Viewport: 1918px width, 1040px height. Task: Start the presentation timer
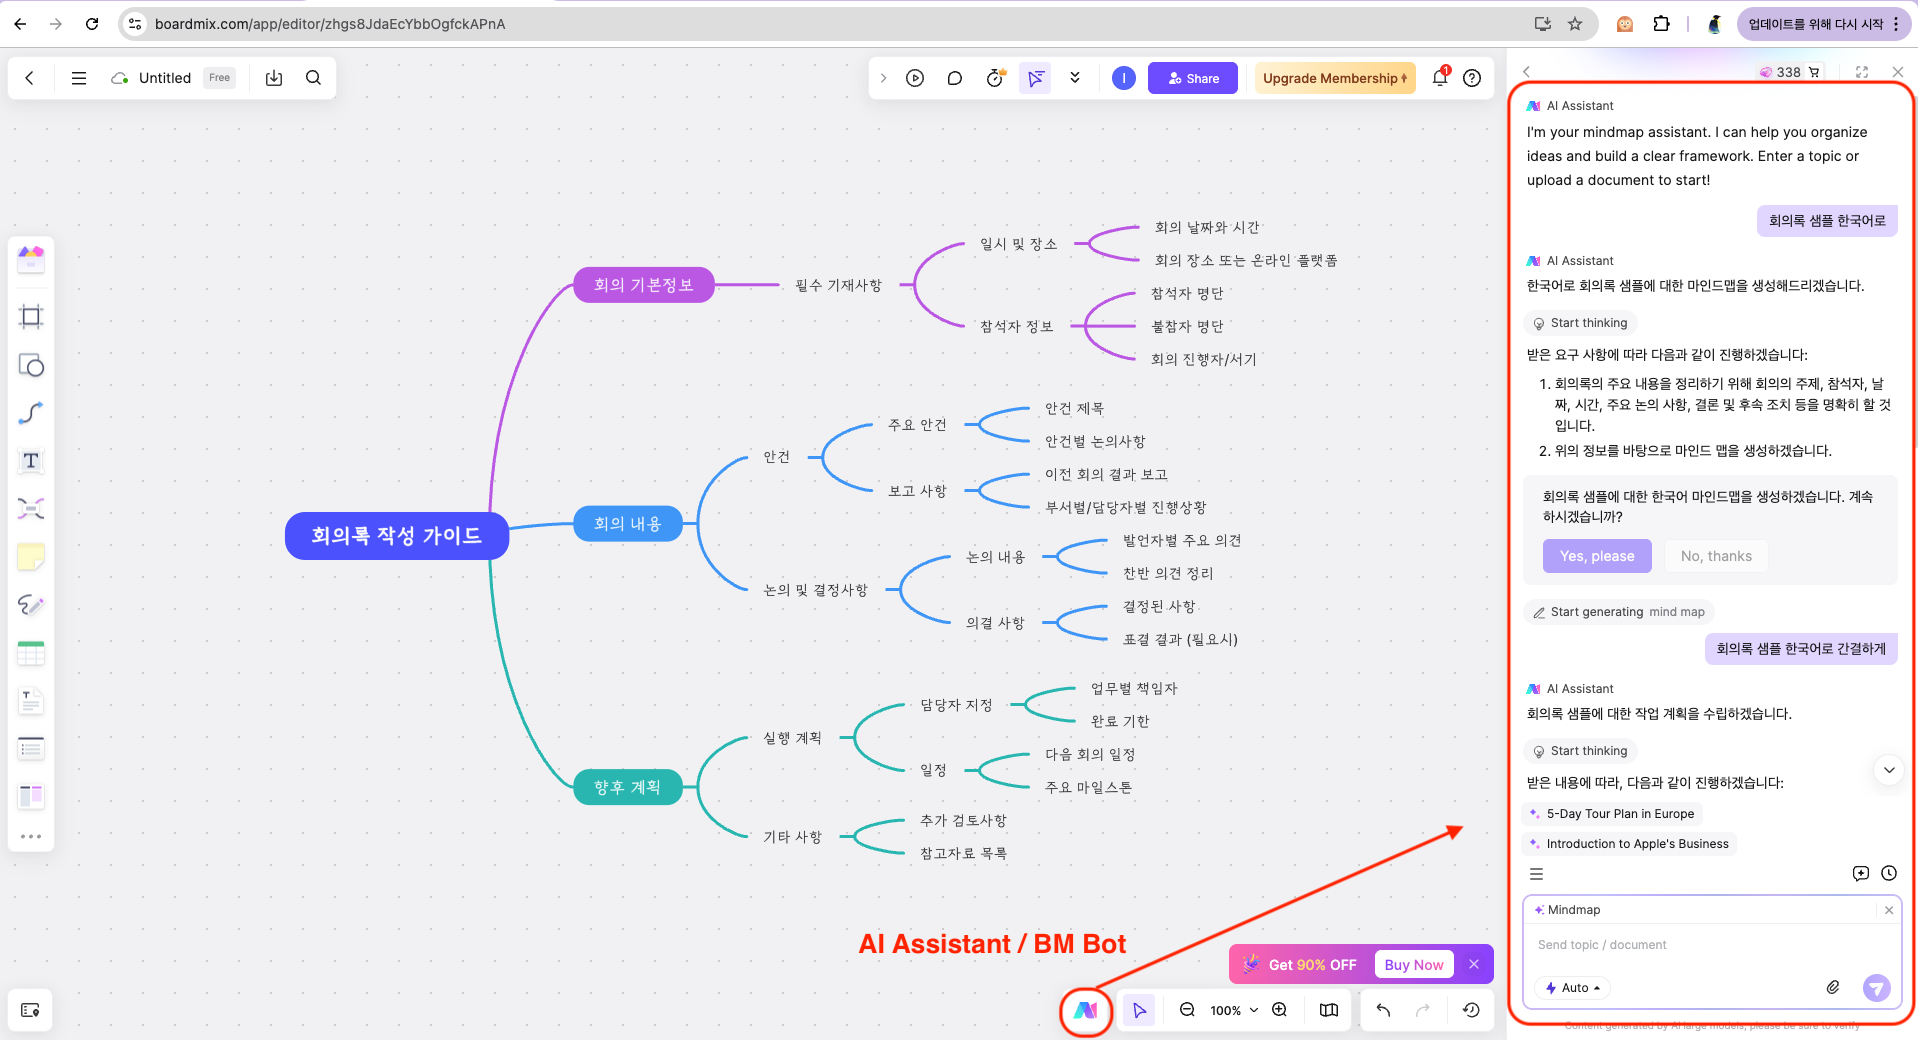[x=995, y=77]
